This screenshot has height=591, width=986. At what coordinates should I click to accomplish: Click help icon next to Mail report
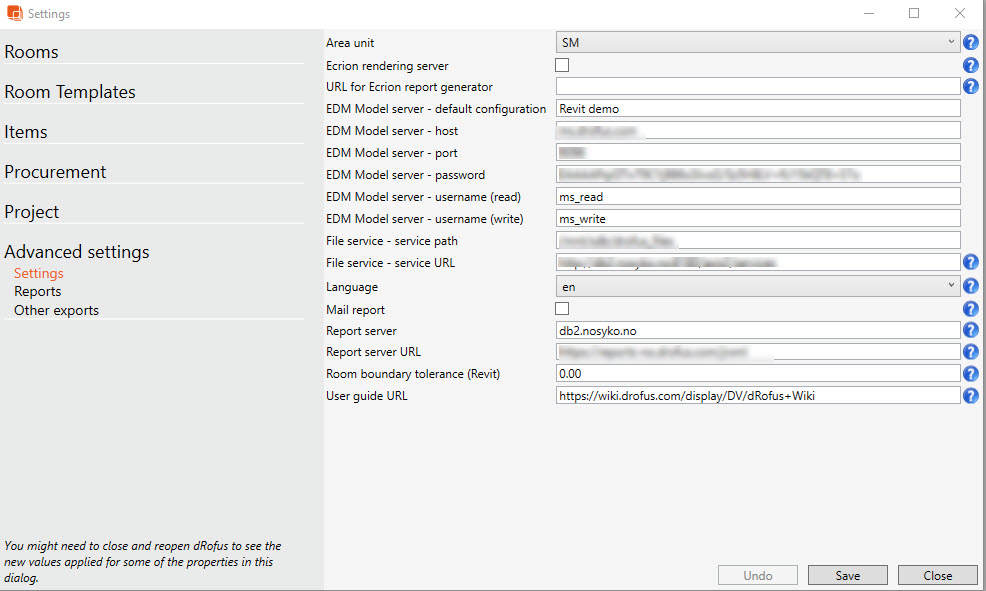(x=970, y=309)
